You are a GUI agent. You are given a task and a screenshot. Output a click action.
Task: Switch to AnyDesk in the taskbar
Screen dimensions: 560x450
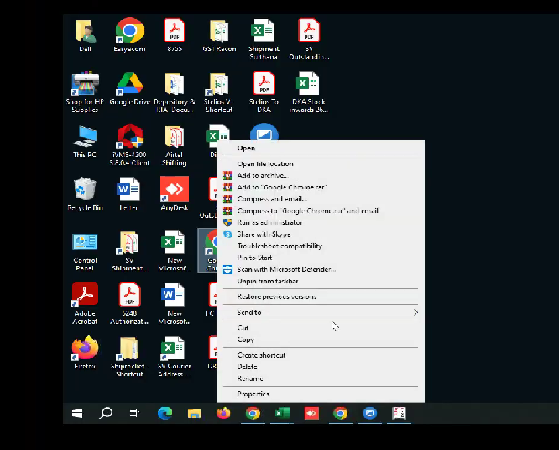311,414
